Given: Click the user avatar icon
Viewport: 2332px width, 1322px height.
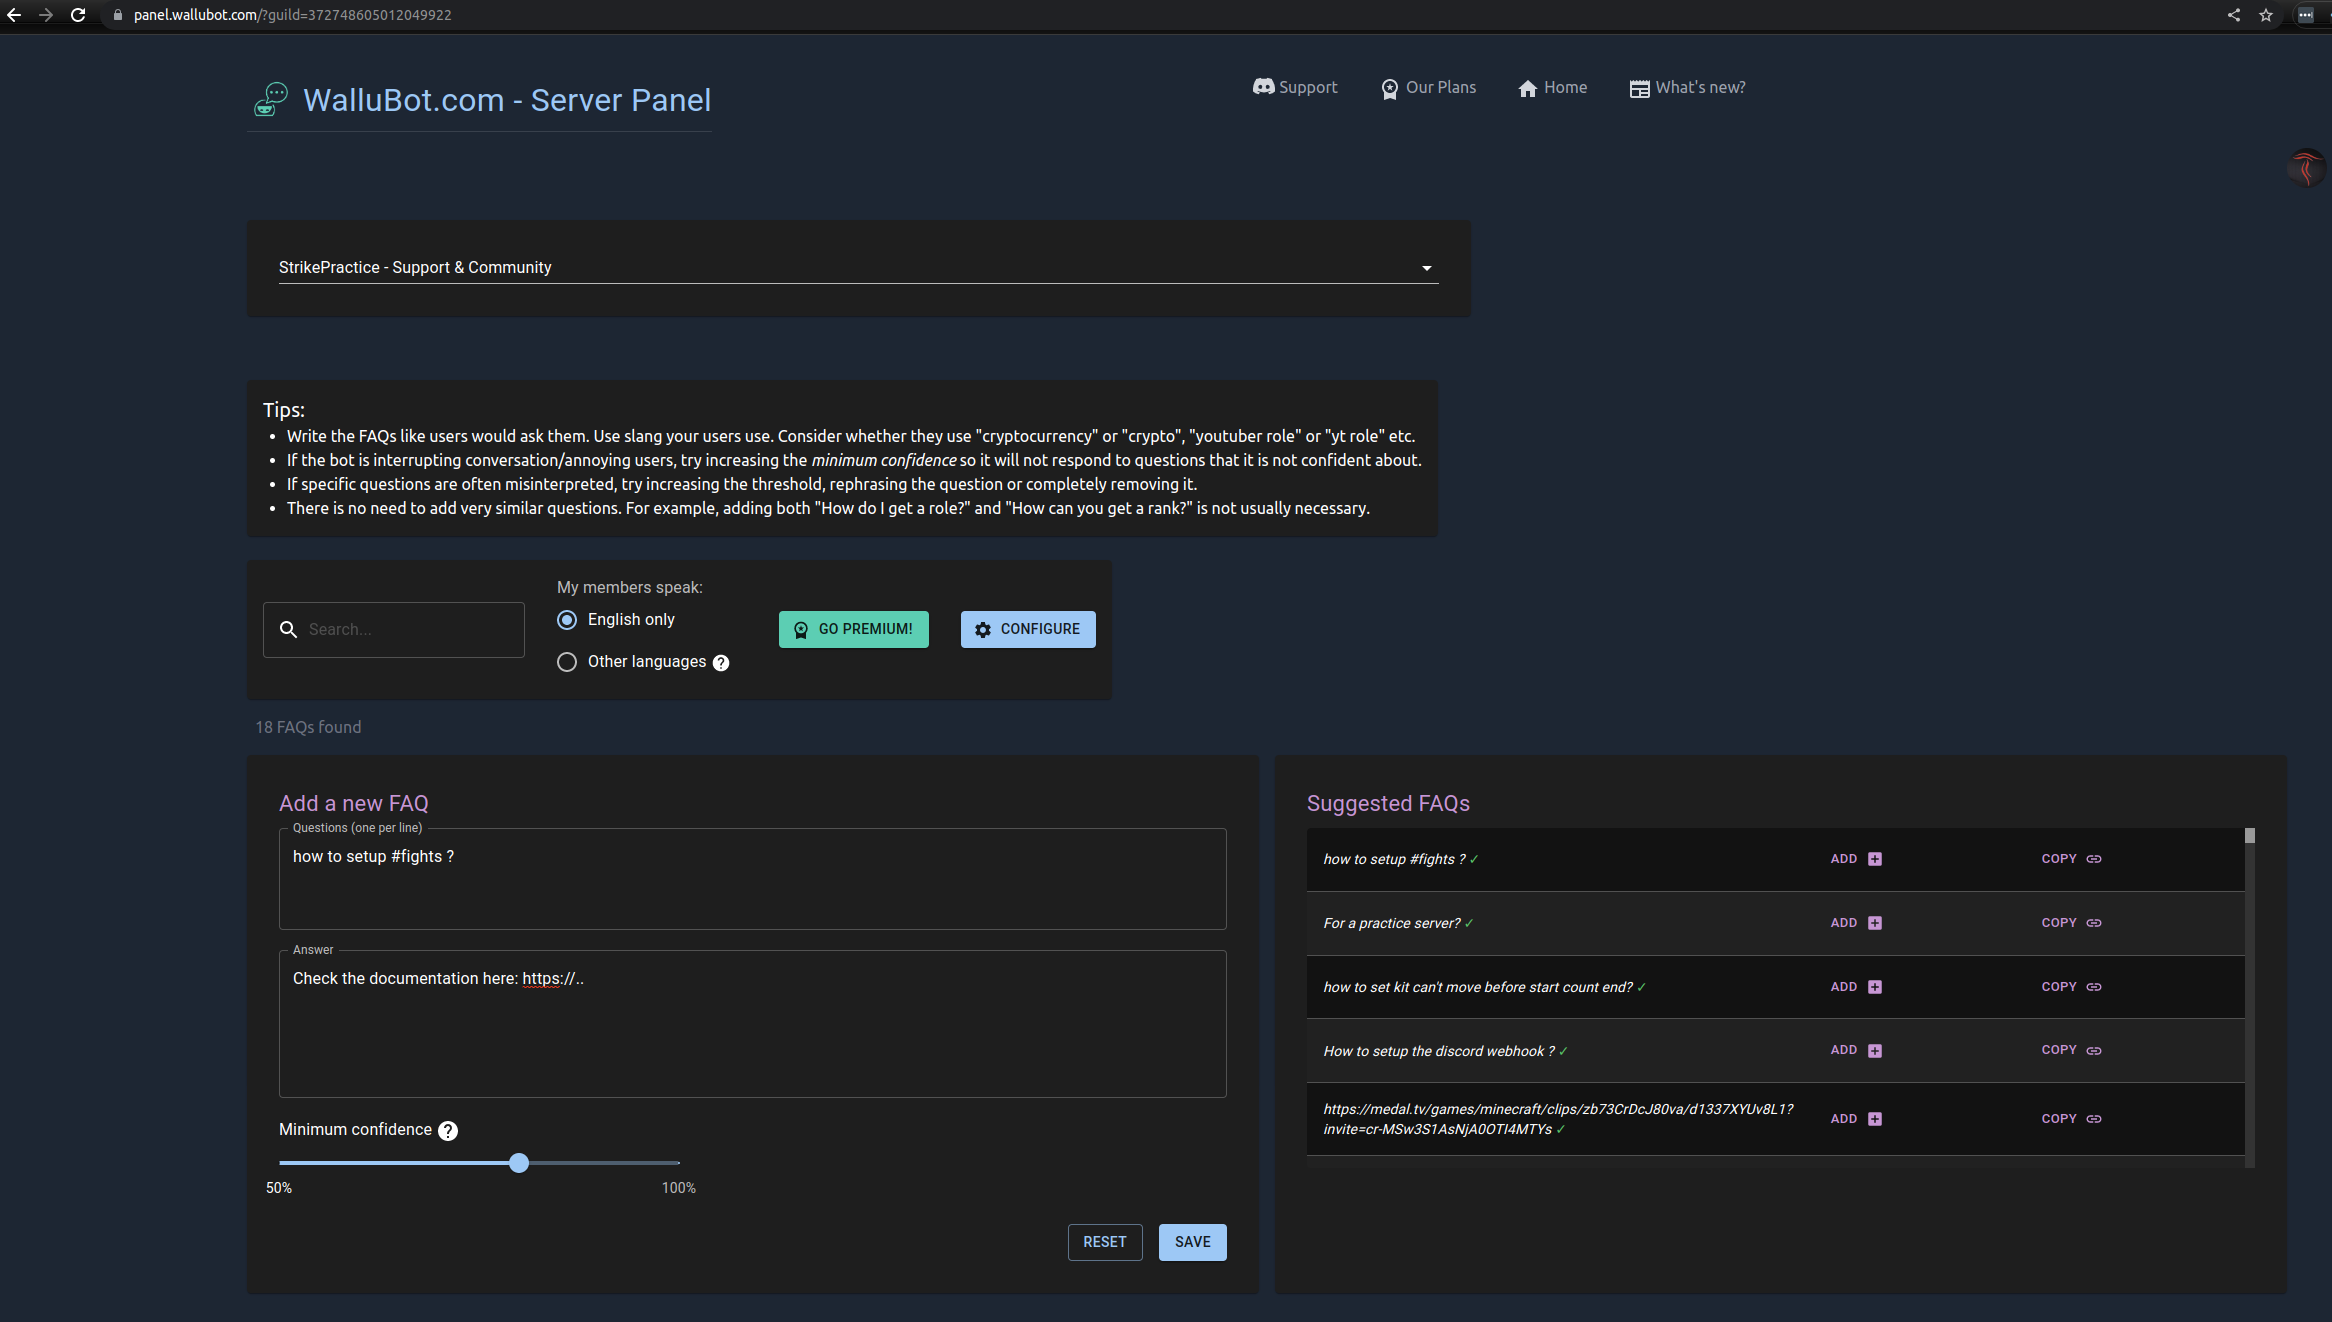Looking at the screenshot, I should coord(2306,167).
